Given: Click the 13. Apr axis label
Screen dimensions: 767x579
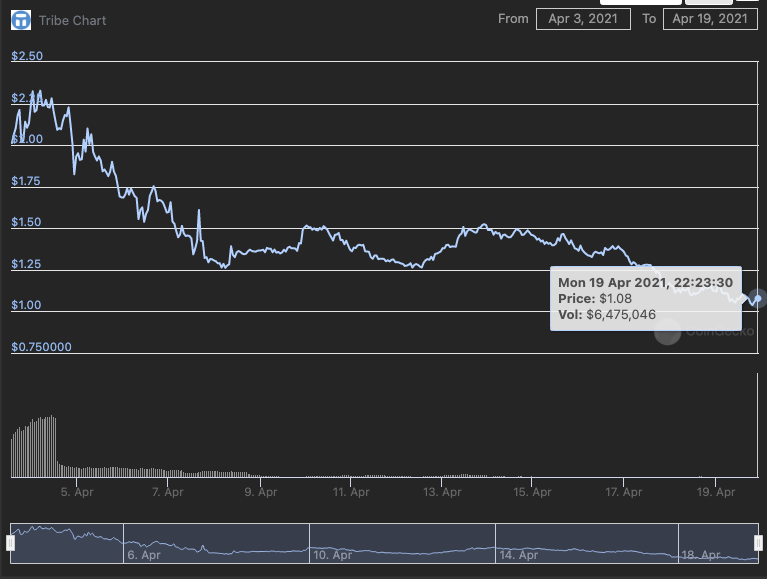Looking at the screenshot, I should point(442,492).
